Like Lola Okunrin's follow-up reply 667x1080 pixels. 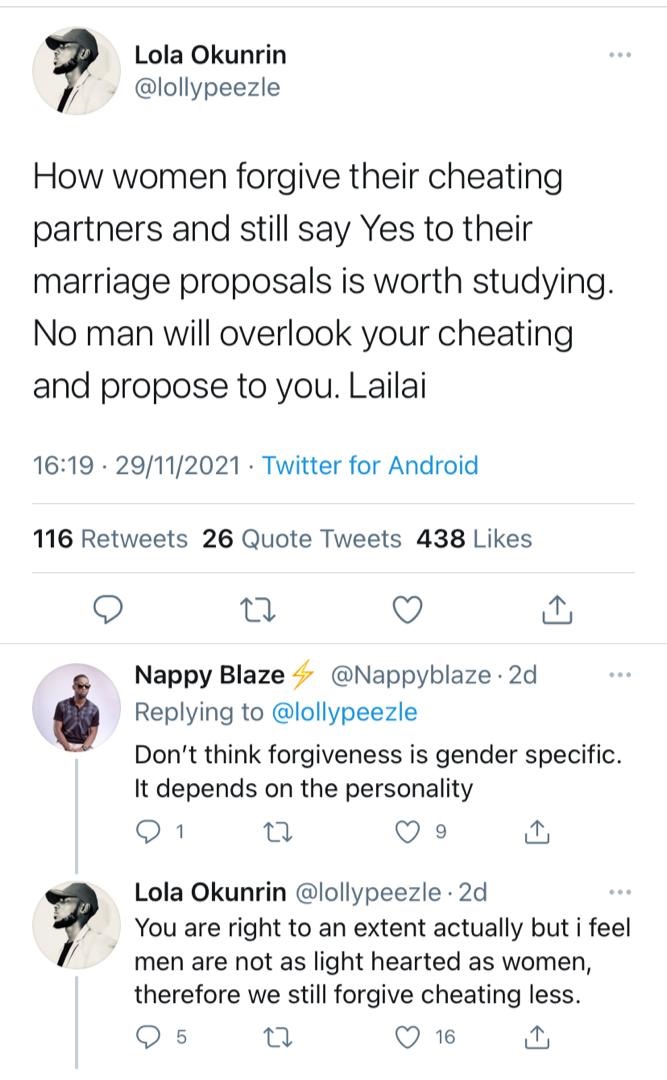coord(407,1037)
